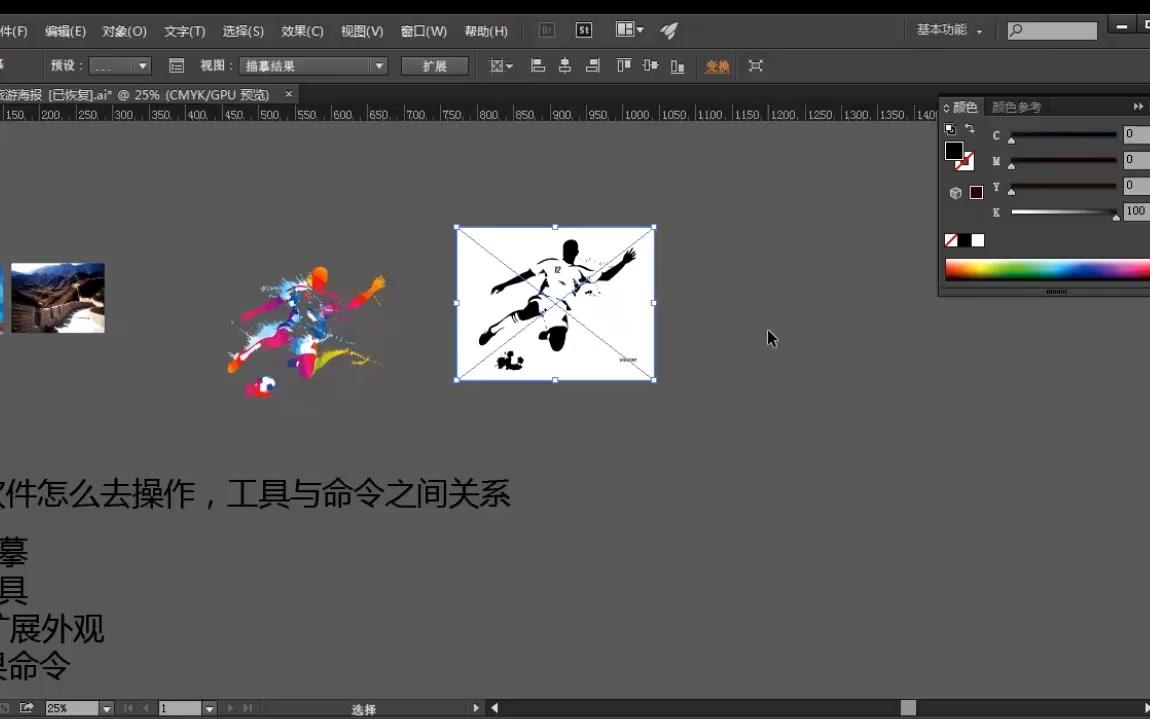Click the share/rocket icon in application bar
The height and width of the screenshot is (719, 1150).
tap(668, 31)
